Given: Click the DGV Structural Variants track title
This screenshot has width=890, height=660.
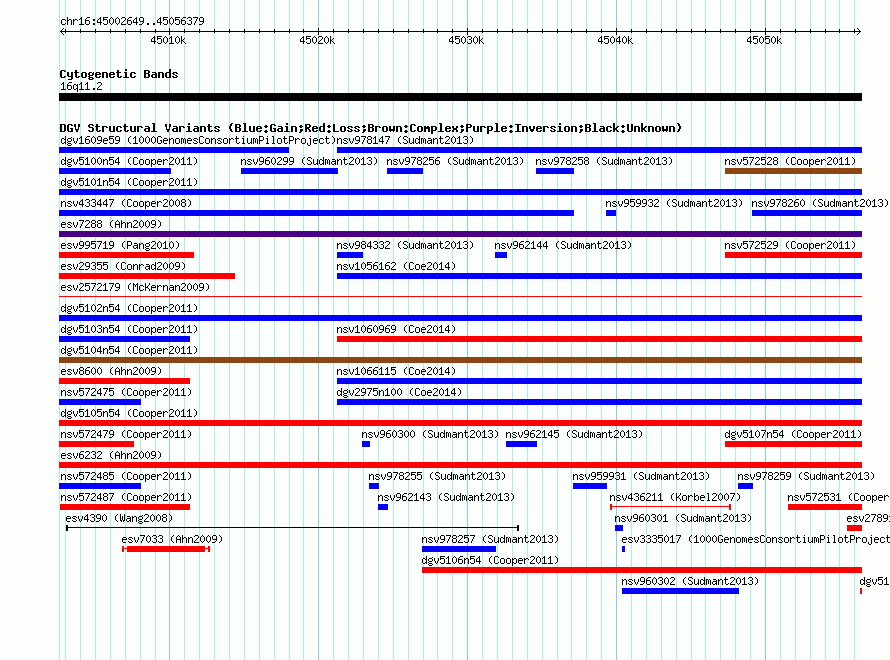Looking at the screenshot, I should point(371,128).
